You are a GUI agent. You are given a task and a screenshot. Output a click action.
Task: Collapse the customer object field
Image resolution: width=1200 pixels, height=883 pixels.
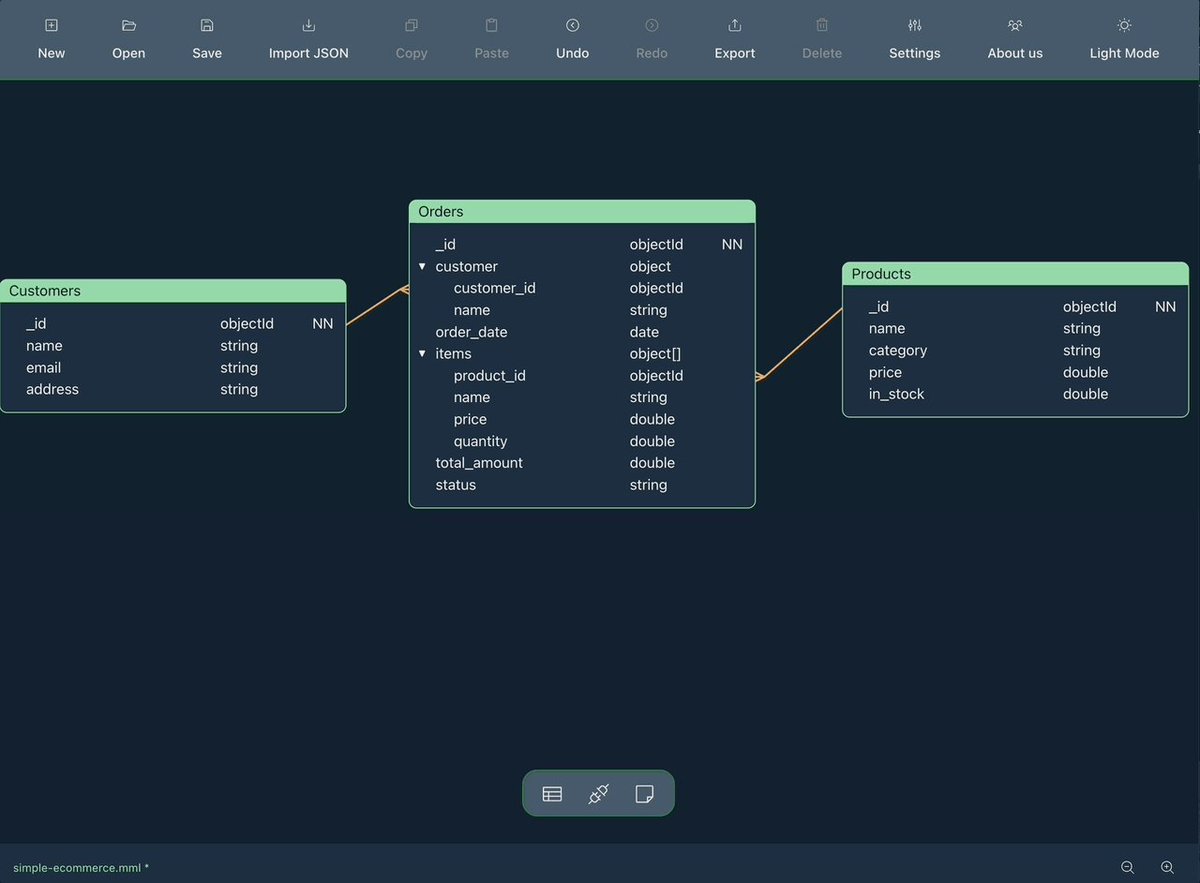pyautogui.click(x=422, y=267)
